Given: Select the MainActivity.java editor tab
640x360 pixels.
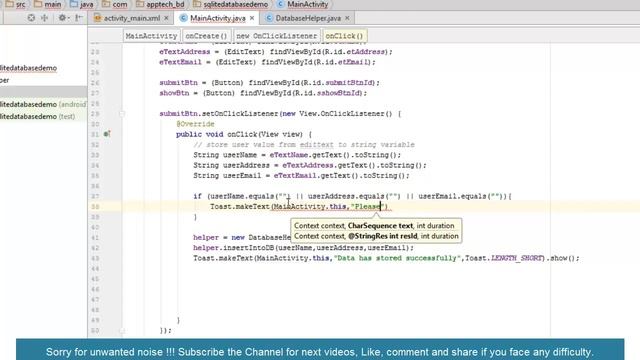Looking at the screenshot, I should coord(218,18).
